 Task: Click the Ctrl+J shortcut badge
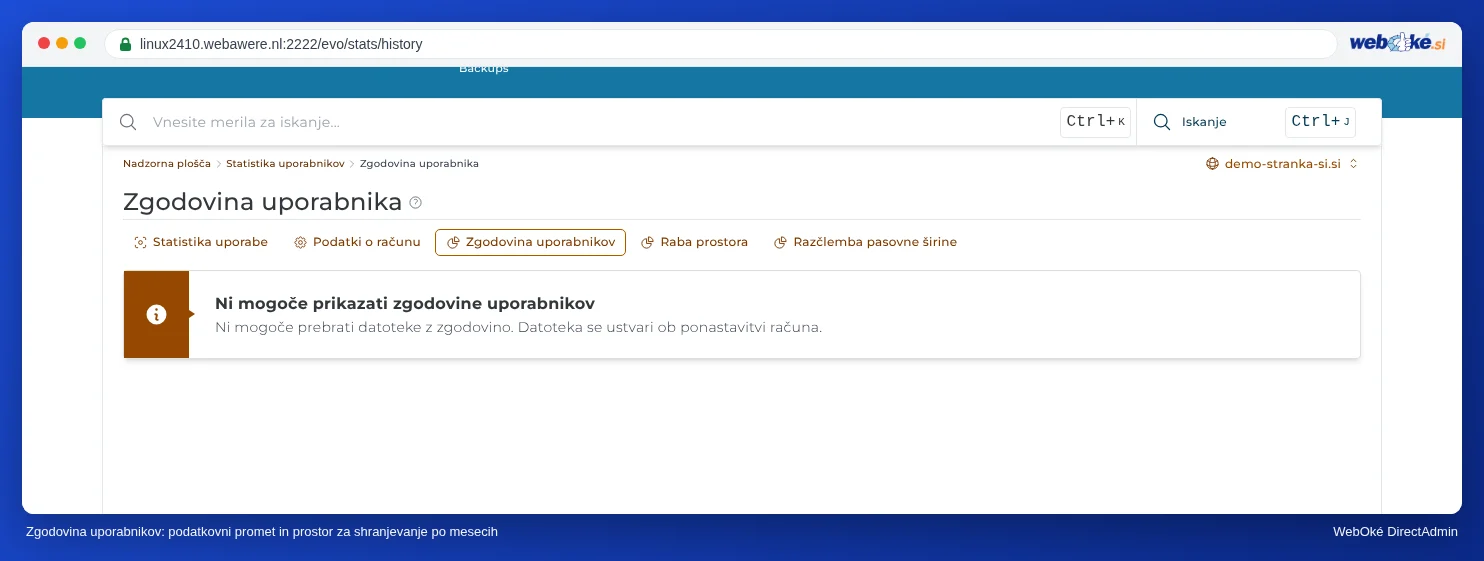[x=1320, y=122]
